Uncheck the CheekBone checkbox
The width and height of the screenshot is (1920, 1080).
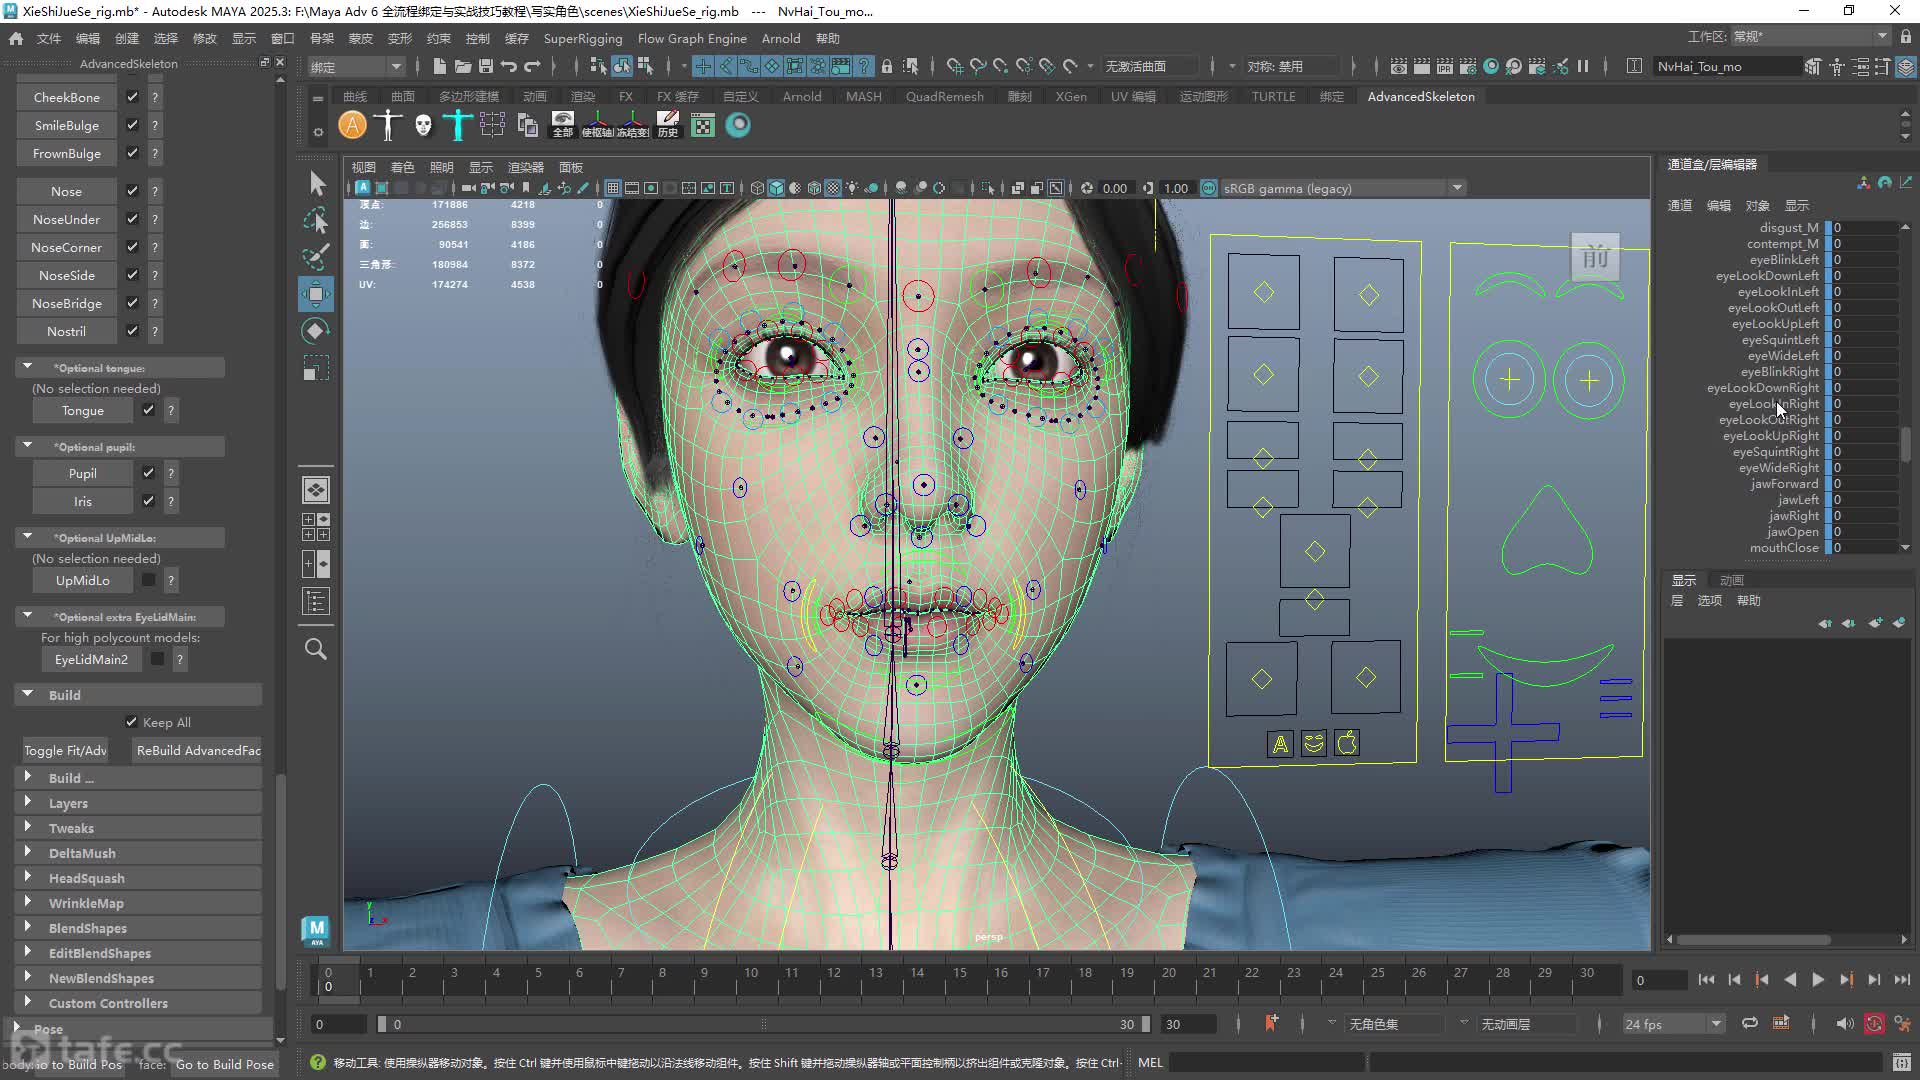(x=132, y=97)
